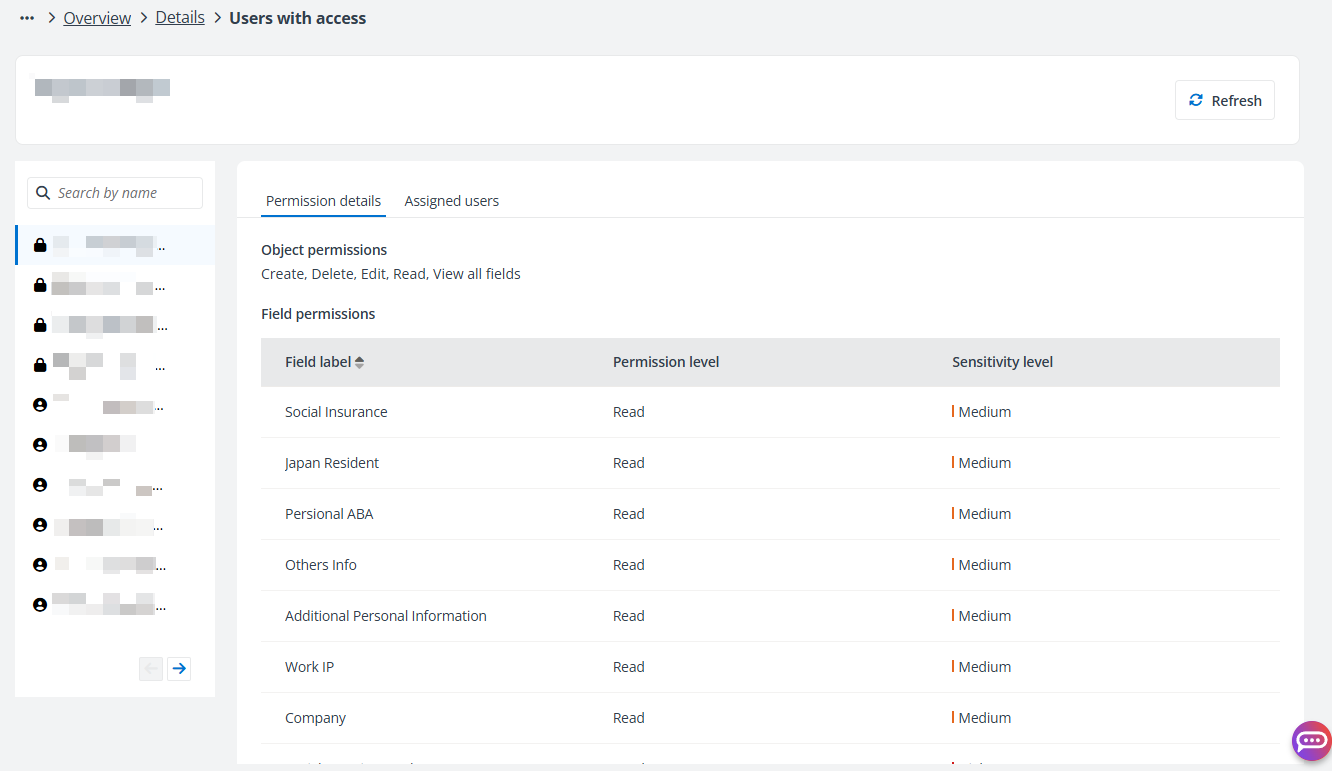This screenshot has height=771, width=1332.
Task: Go to the next page with the right arrow
Action: 179,668
